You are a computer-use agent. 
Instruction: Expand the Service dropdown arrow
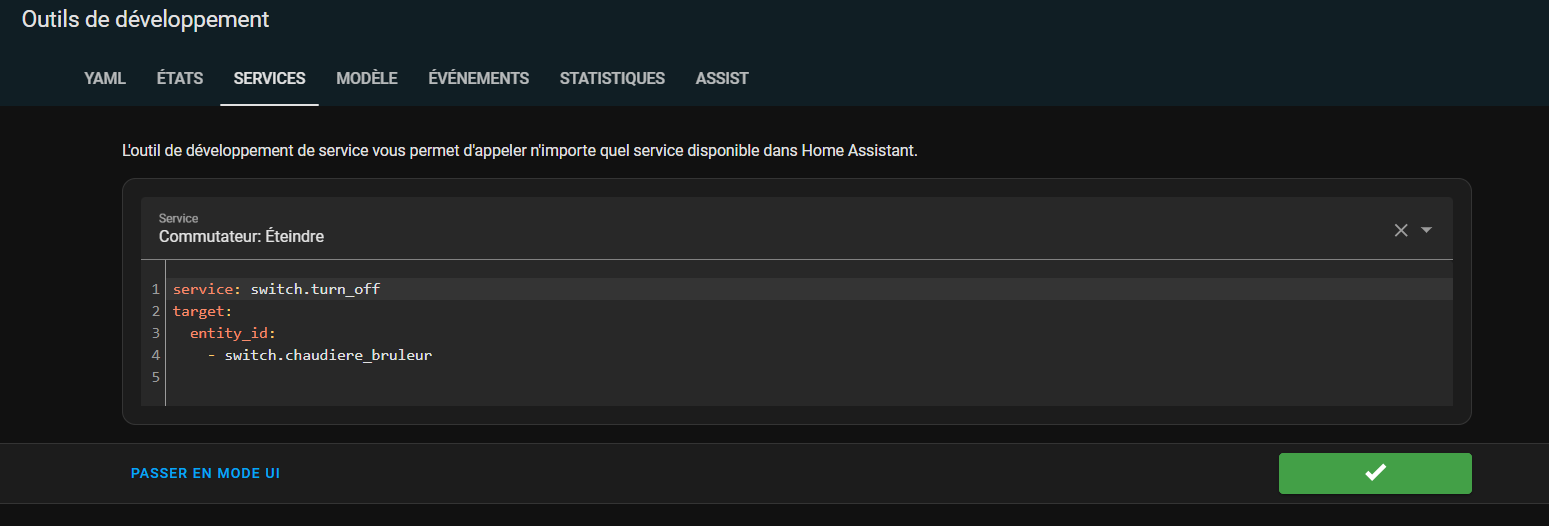tap(1427, 230)
